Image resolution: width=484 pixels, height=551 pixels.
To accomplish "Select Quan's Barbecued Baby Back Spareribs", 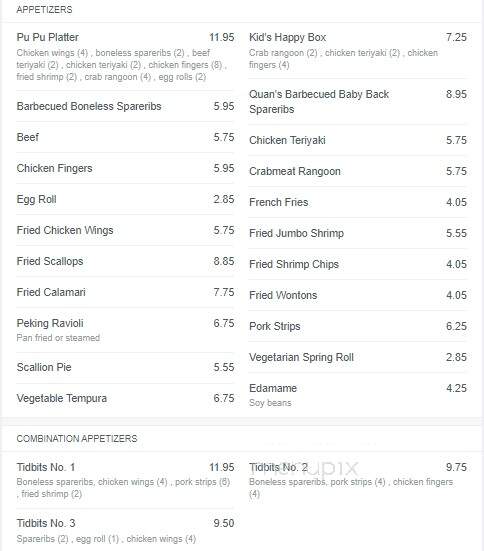I will (358, 102).
